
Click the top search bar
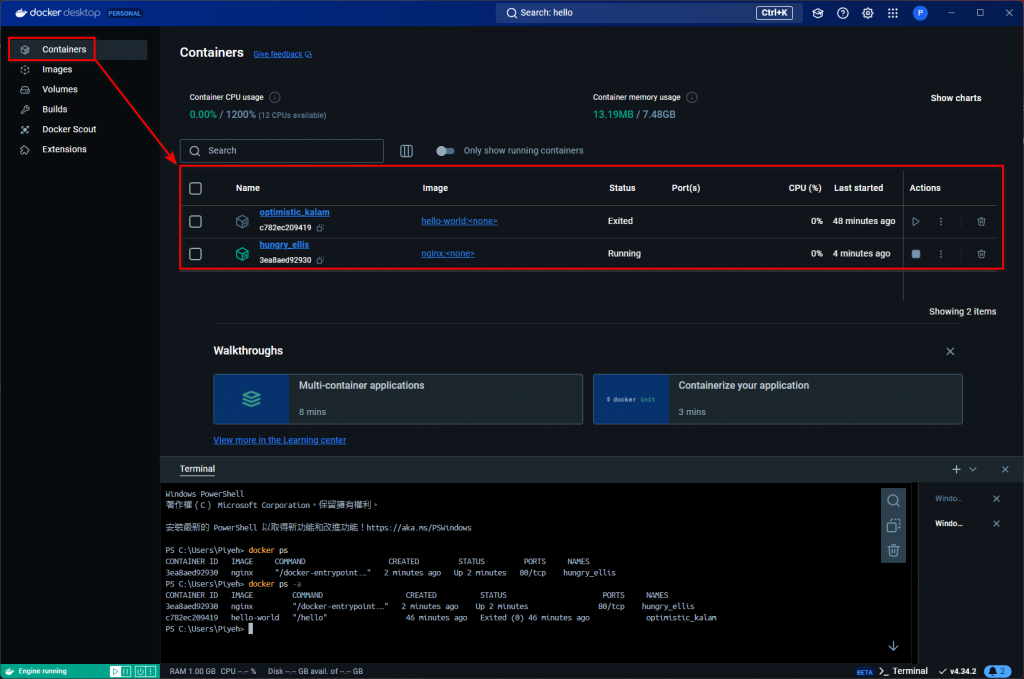pyautogui.click(x=648, y=13)
